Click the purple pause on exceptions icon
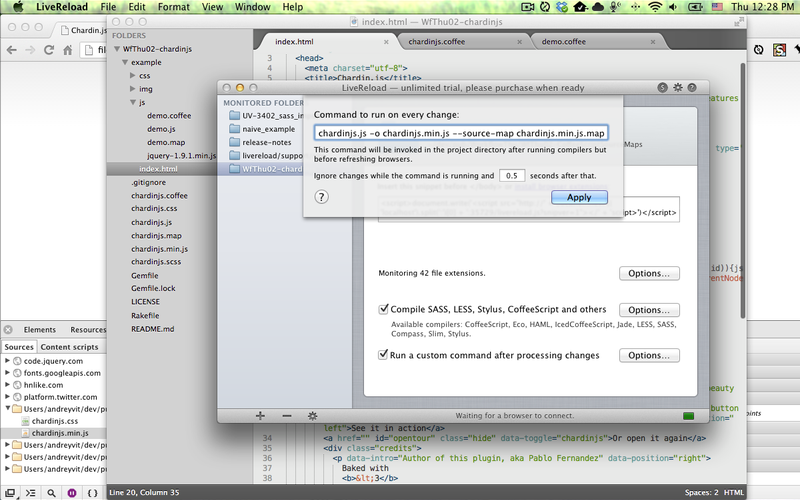Viewport: 800px width, 500px height. click(x=72, y=493)
